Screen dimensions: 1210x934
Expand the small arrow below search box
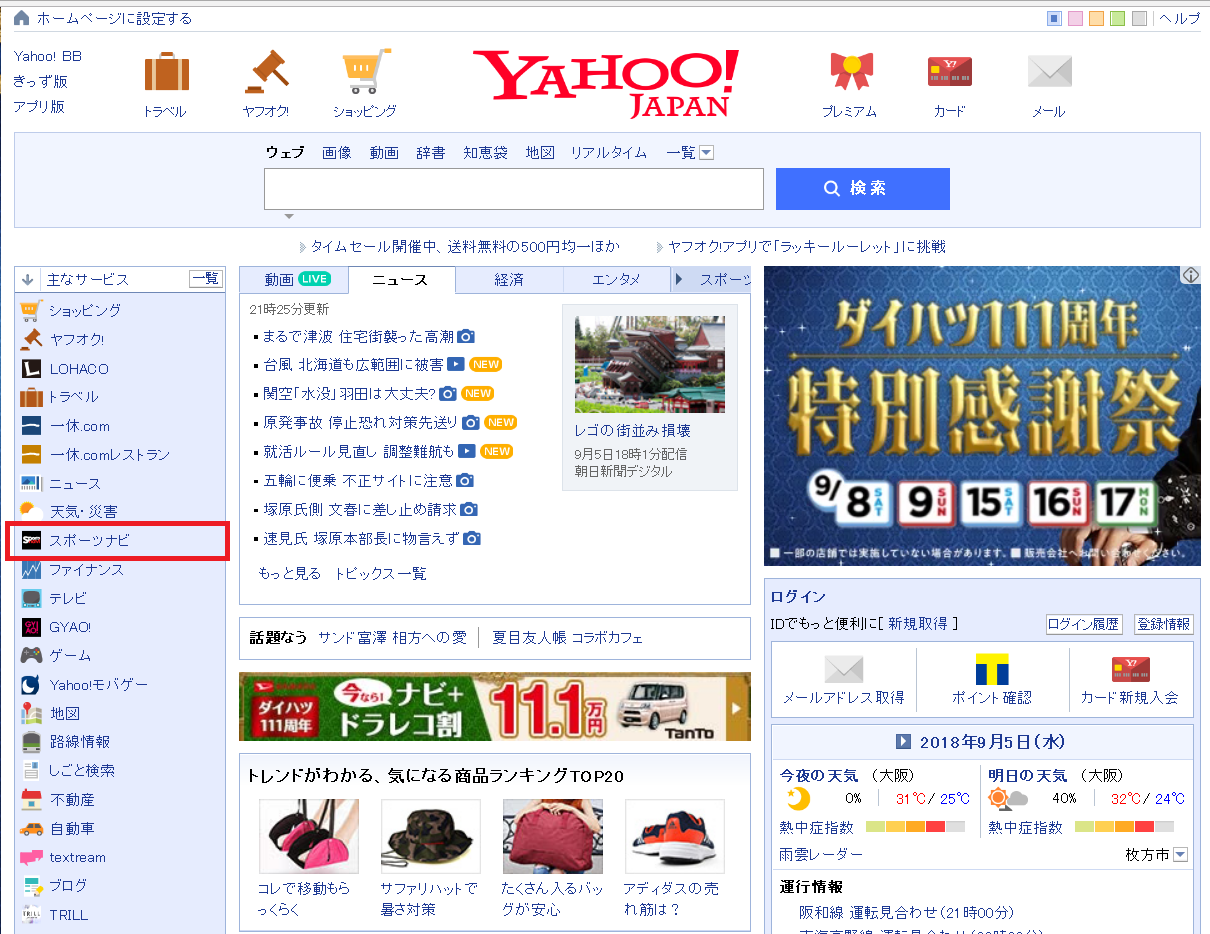coord(289,216)
